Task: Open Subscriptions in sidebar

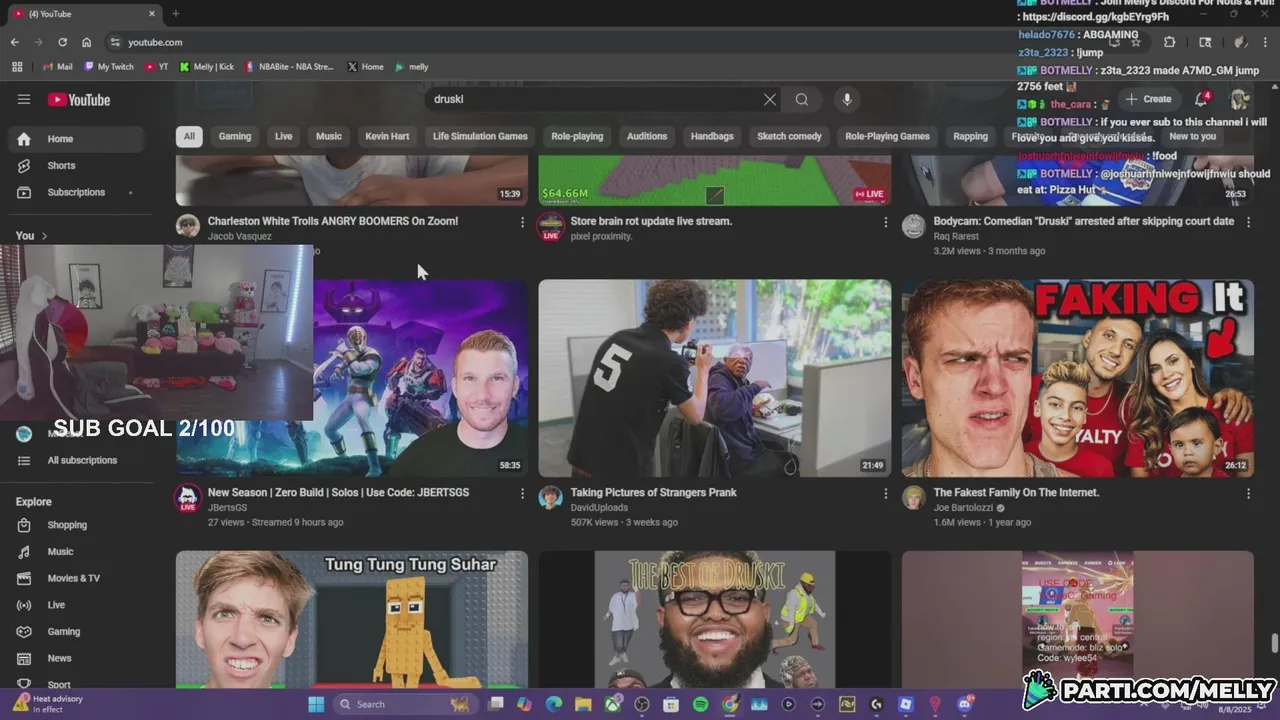Action: click(75, 192)
